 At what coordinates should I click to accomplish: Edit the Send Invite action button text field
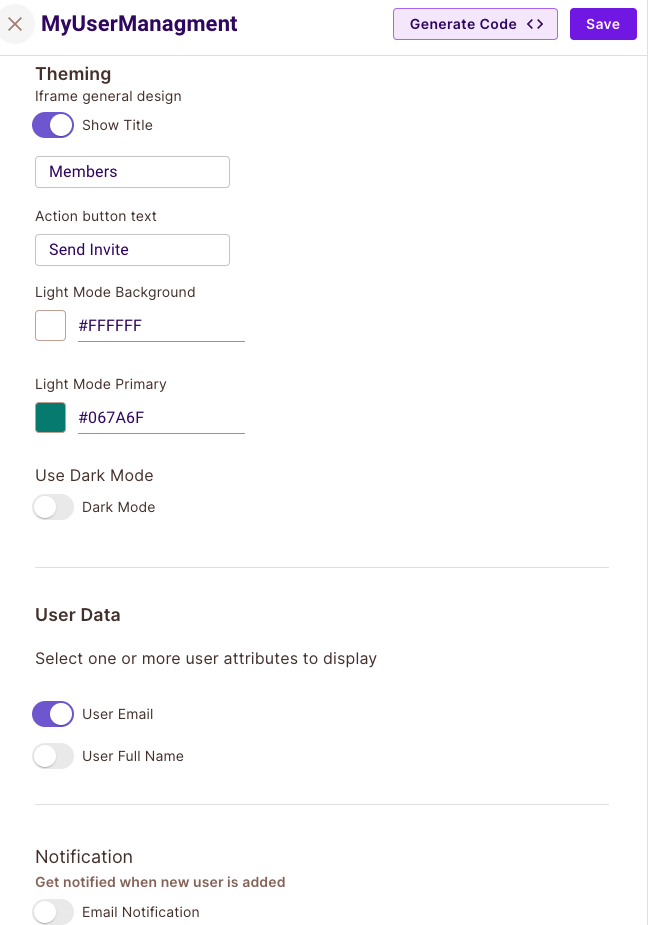point(132,250)
